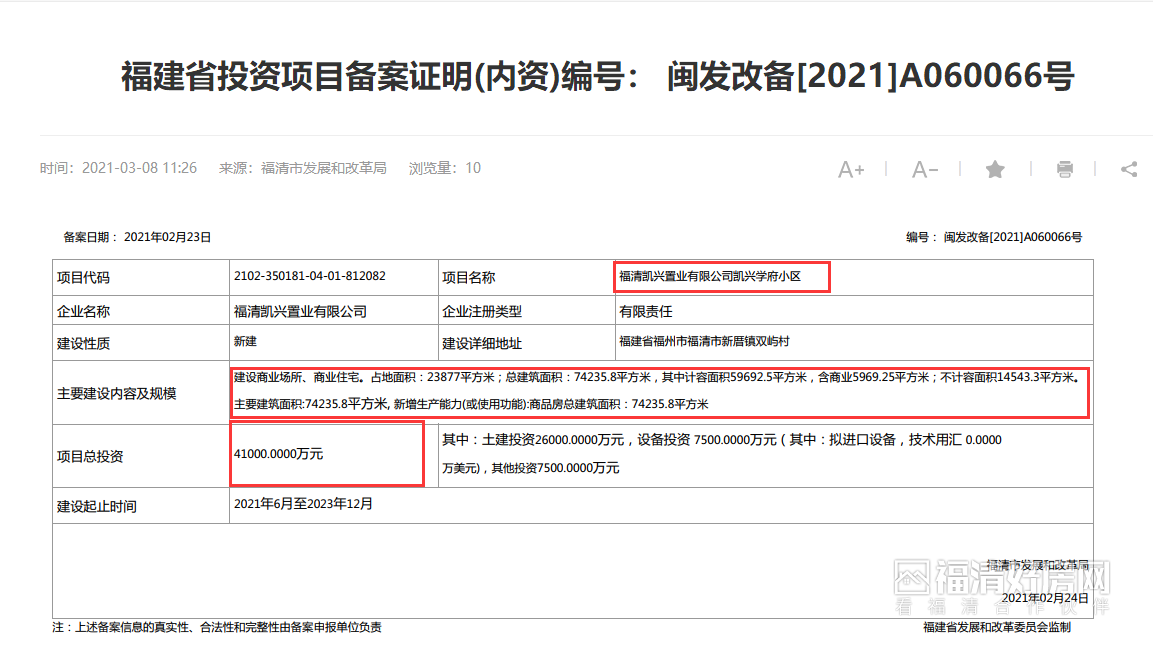Image resolution: width=1153 pixels, height=648 pixels.
Task: Select period 2021年6月至2023年12月
Action: click(303, 504)
